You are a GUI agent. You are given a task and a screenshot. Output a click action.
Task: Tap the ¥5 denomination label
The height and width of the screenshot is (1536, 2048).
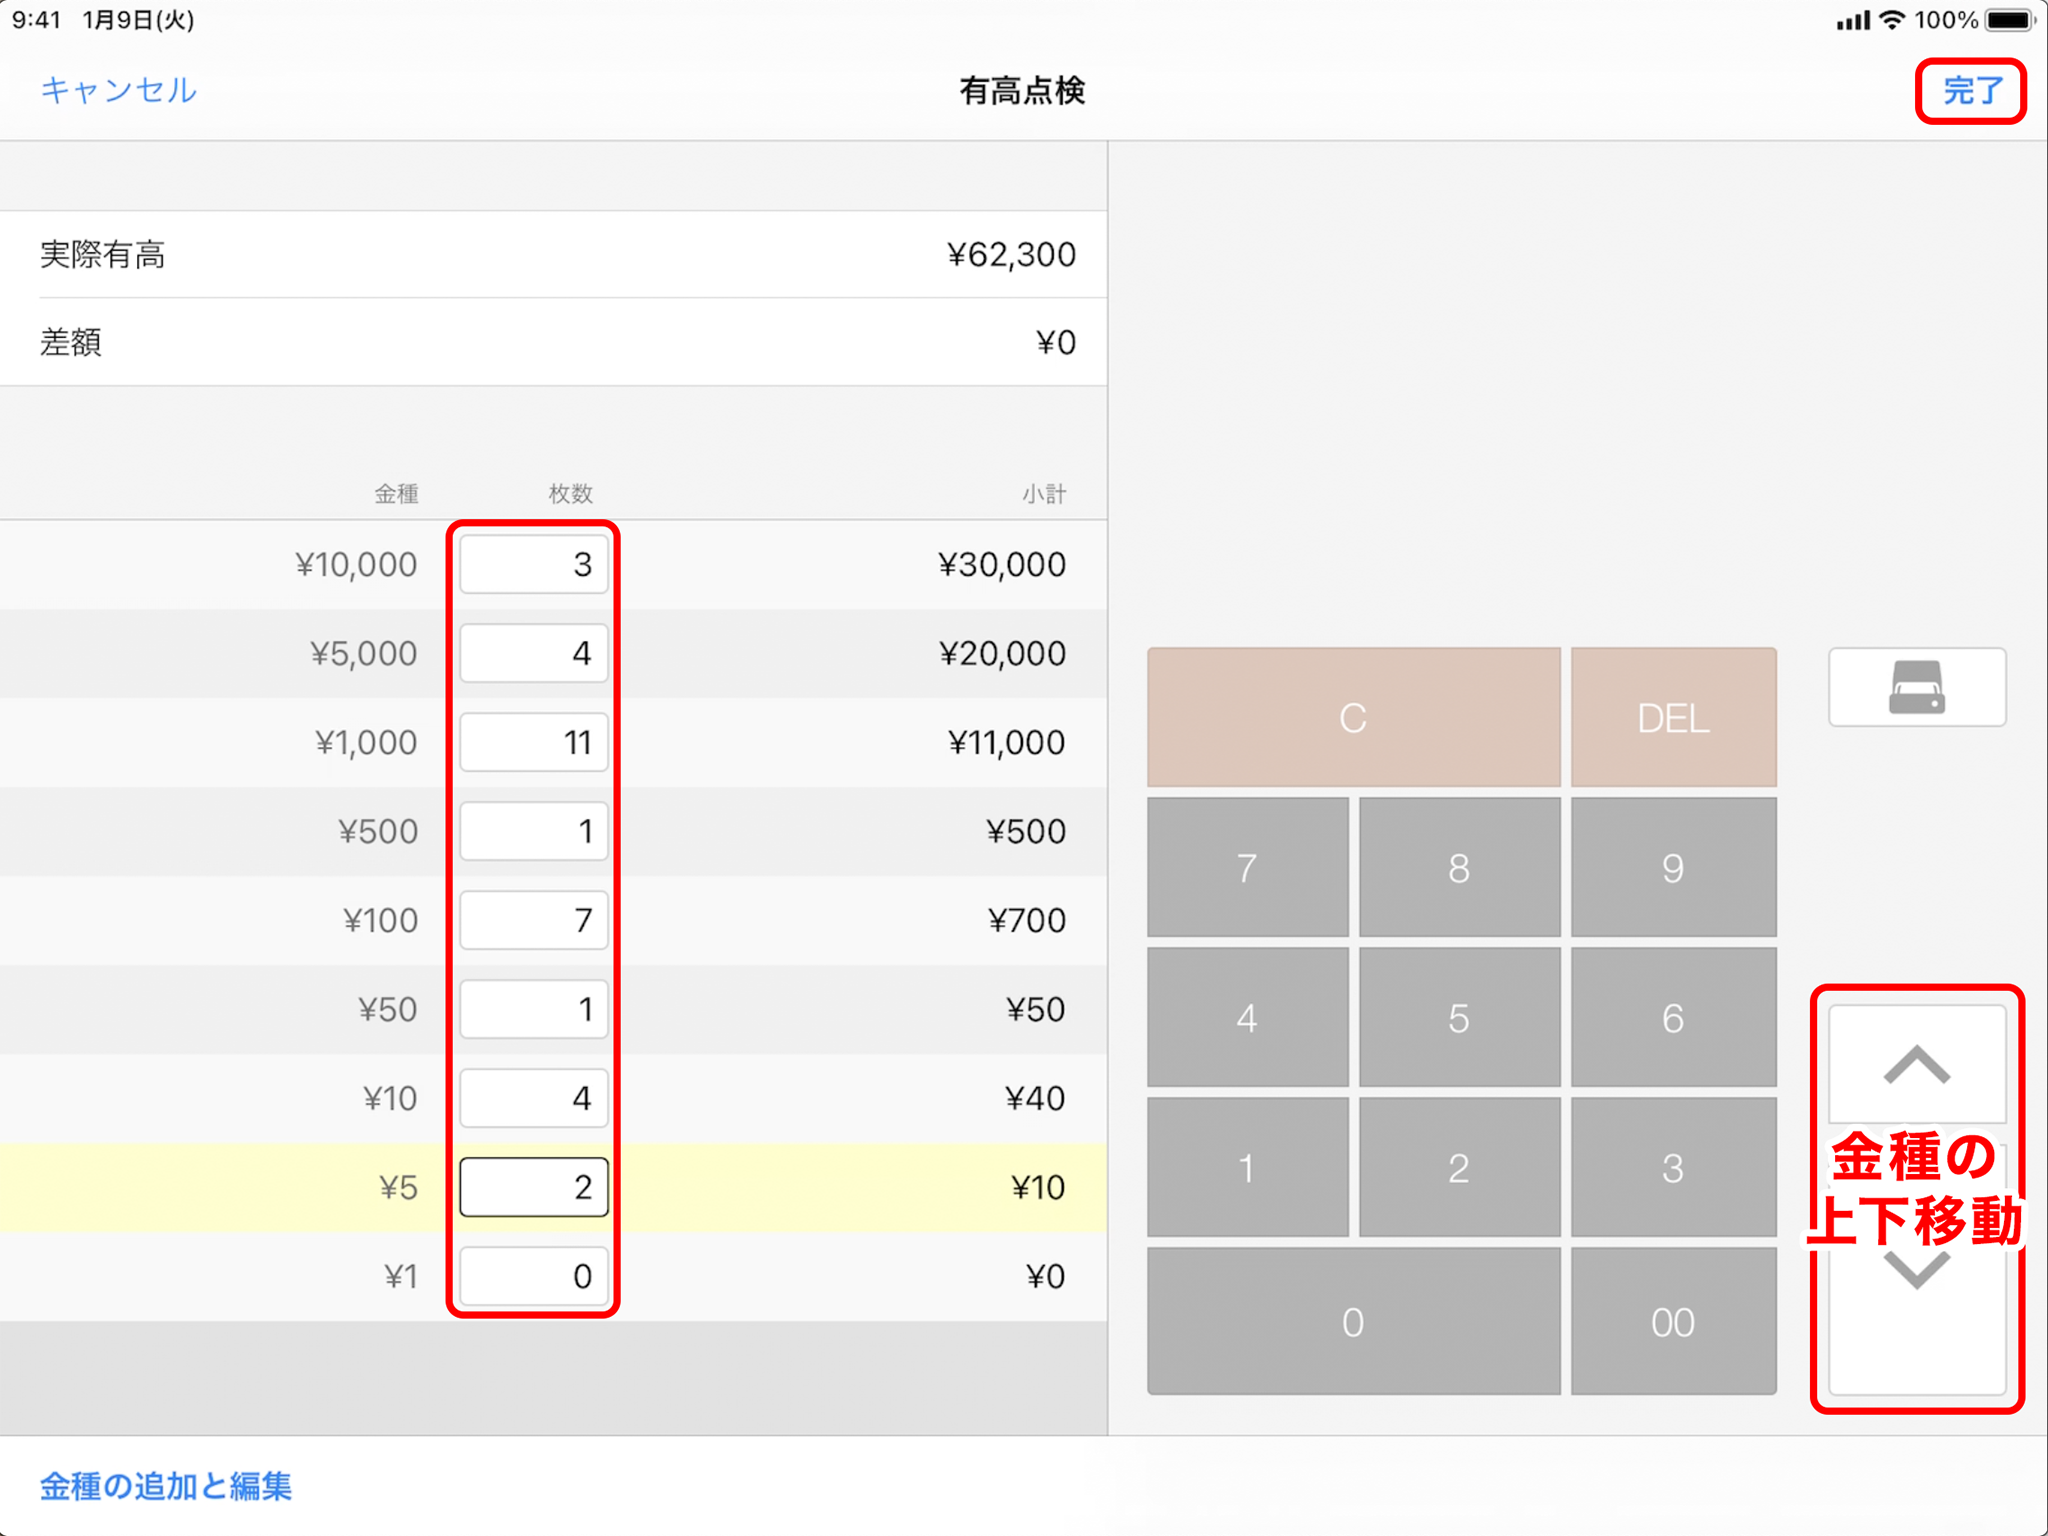pyautogui.click(x=398, y=1188)
